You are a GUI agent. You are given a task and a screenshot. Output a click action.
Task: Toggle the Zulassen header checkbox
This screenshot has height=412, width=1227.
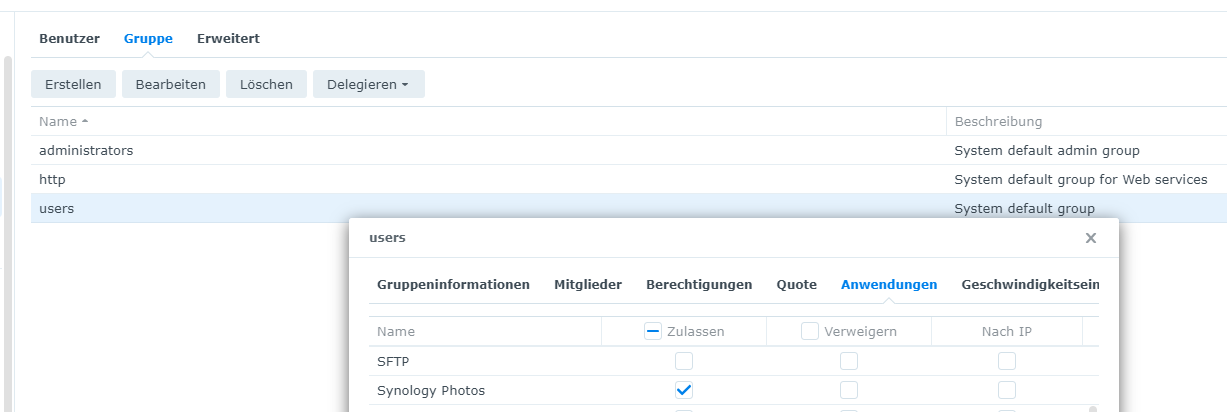tap(653, 331)
